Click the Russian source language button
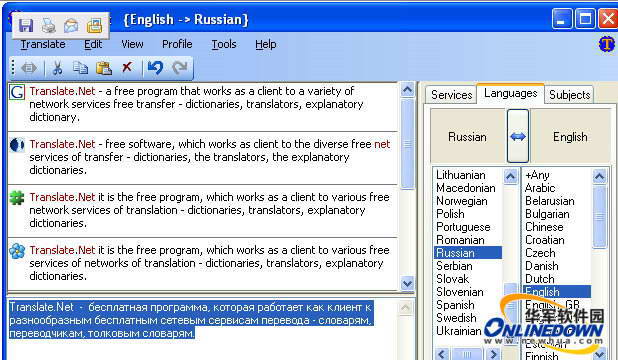Image resolution: width=618 pixels, height=360 pixels. click(x=467, y=136)
